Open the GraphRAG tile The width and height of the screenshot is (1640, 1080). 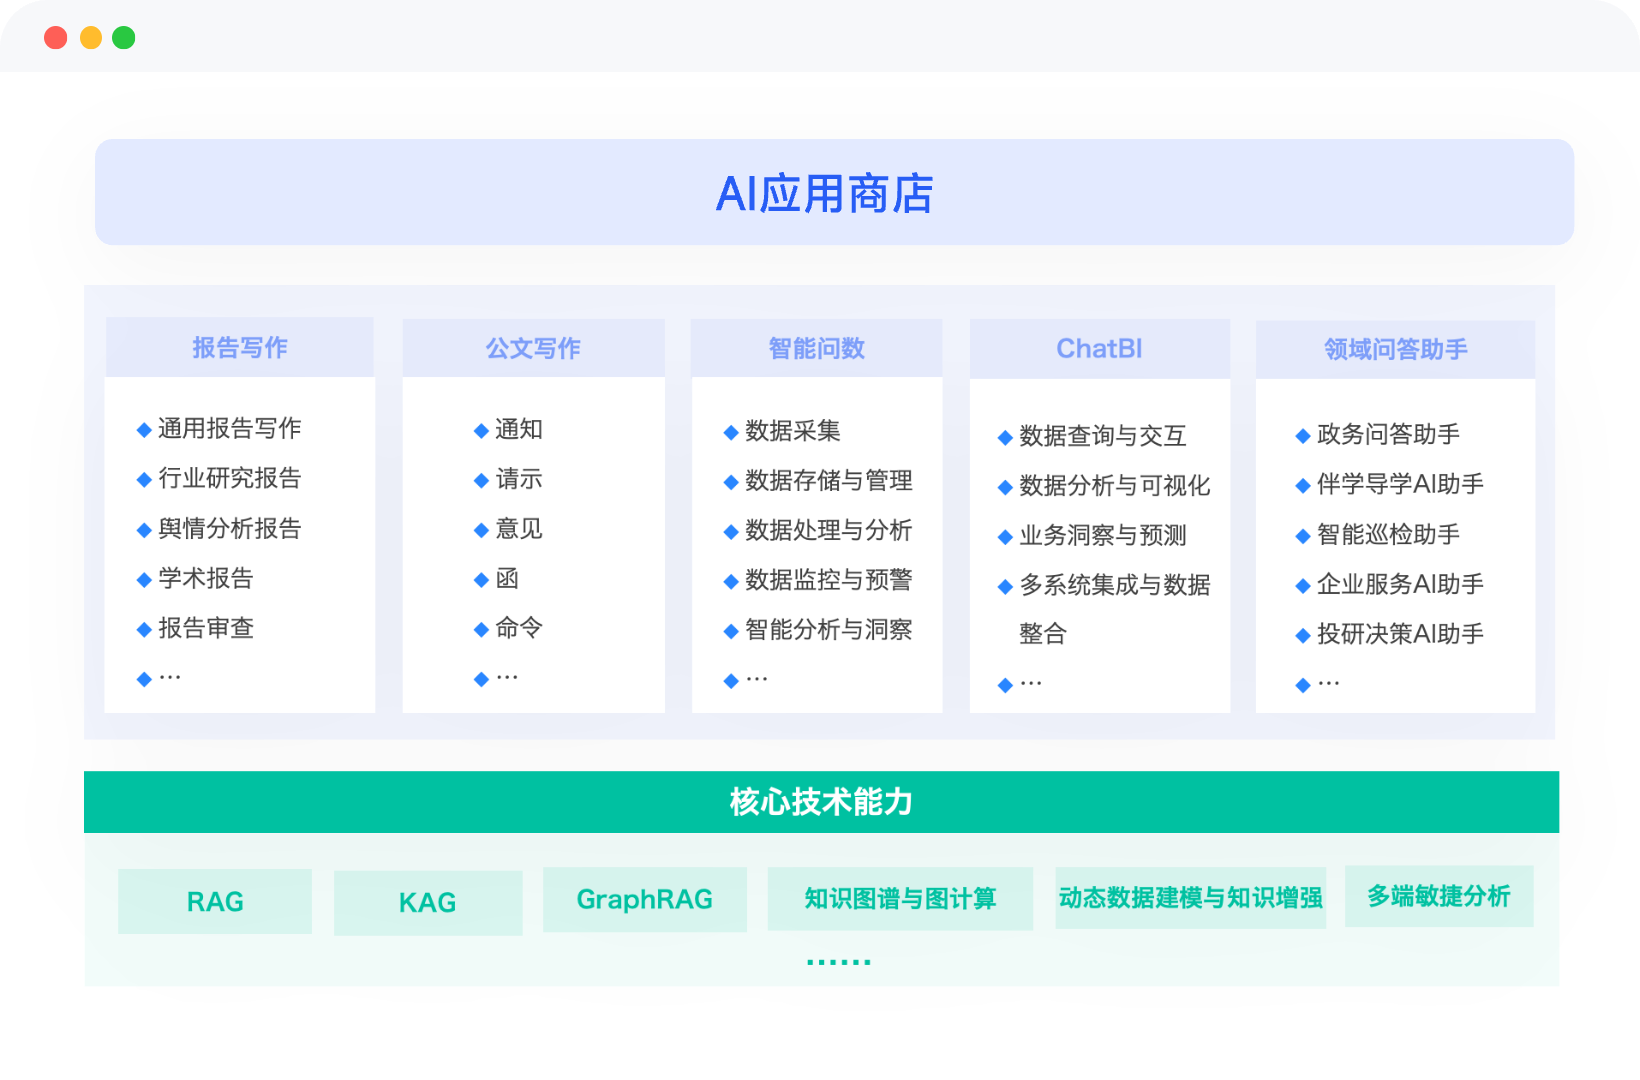pyautogui.click(x=645, y=899)
